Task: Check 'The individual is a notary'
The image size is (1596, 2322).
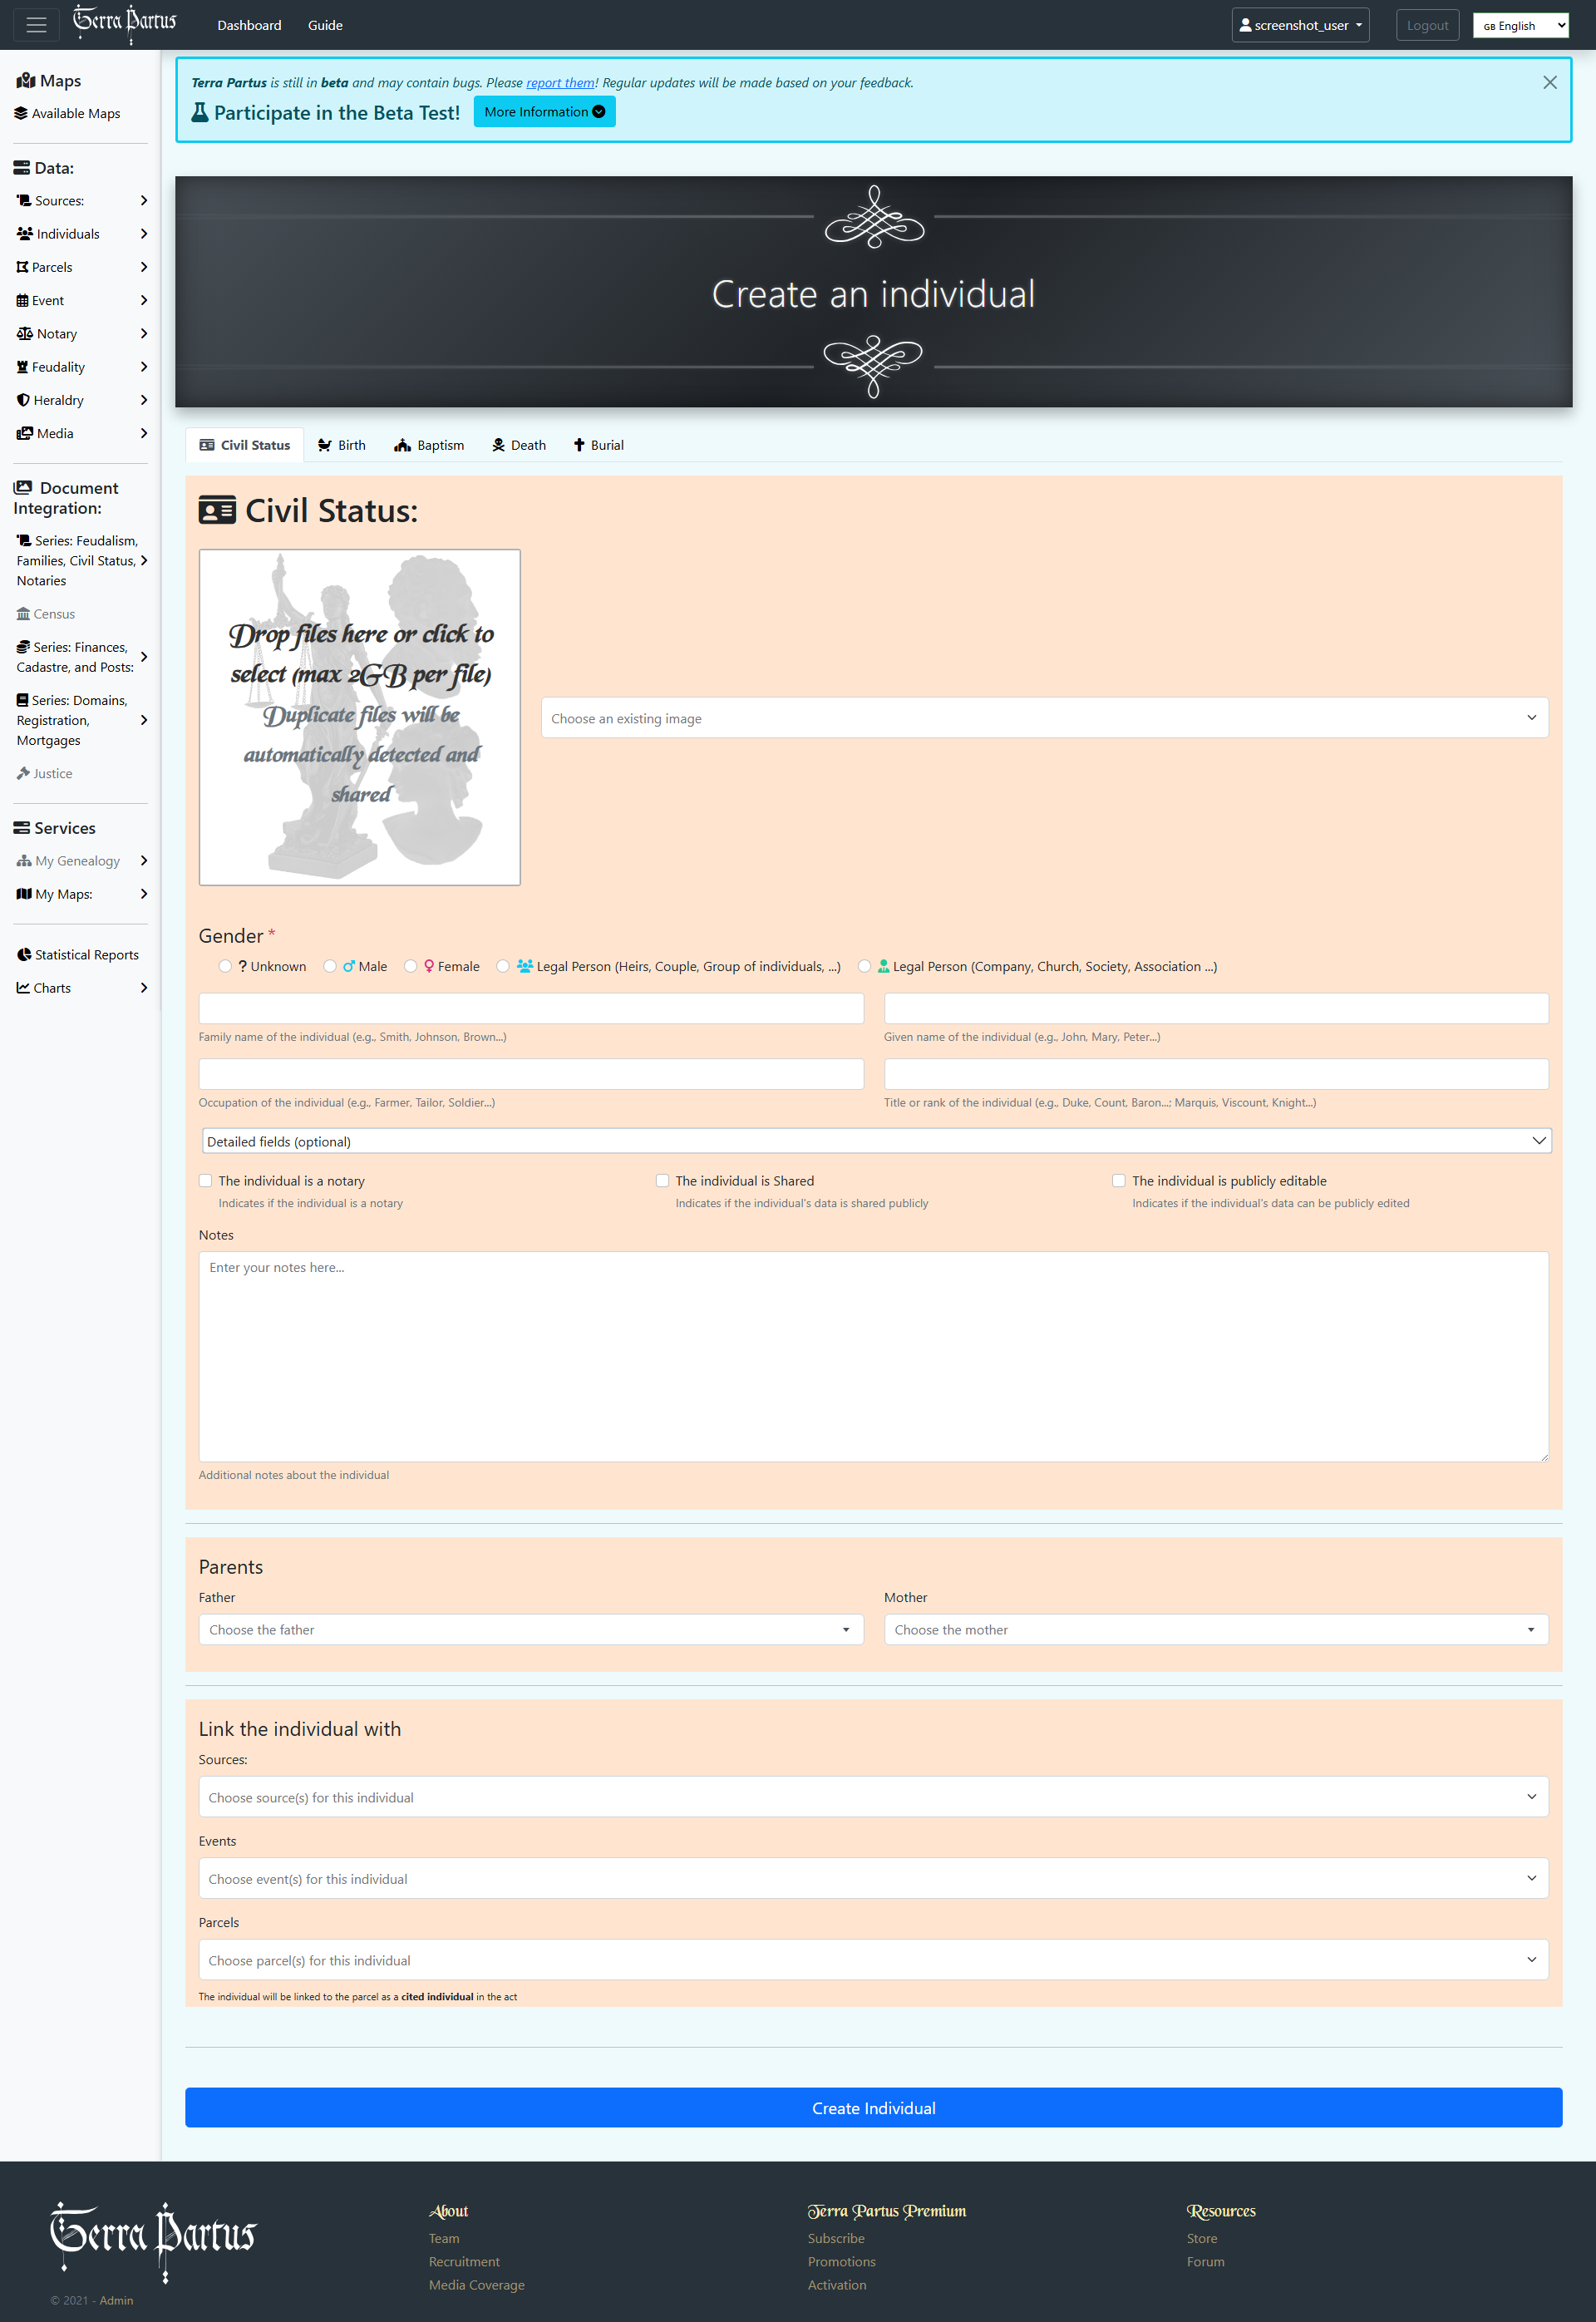Action: (206, 1181)
